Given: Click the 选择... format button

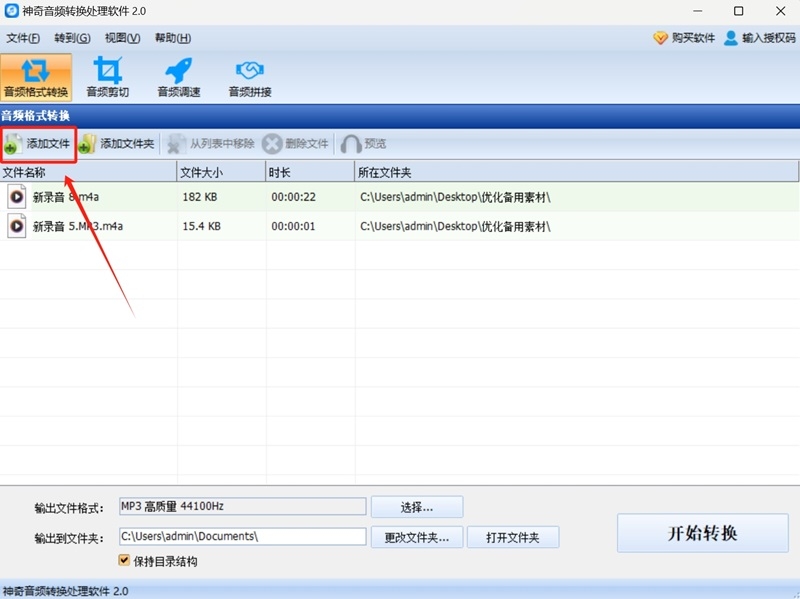Looking at the screenshot, I should pyautogui.click(x=417, y=507).
